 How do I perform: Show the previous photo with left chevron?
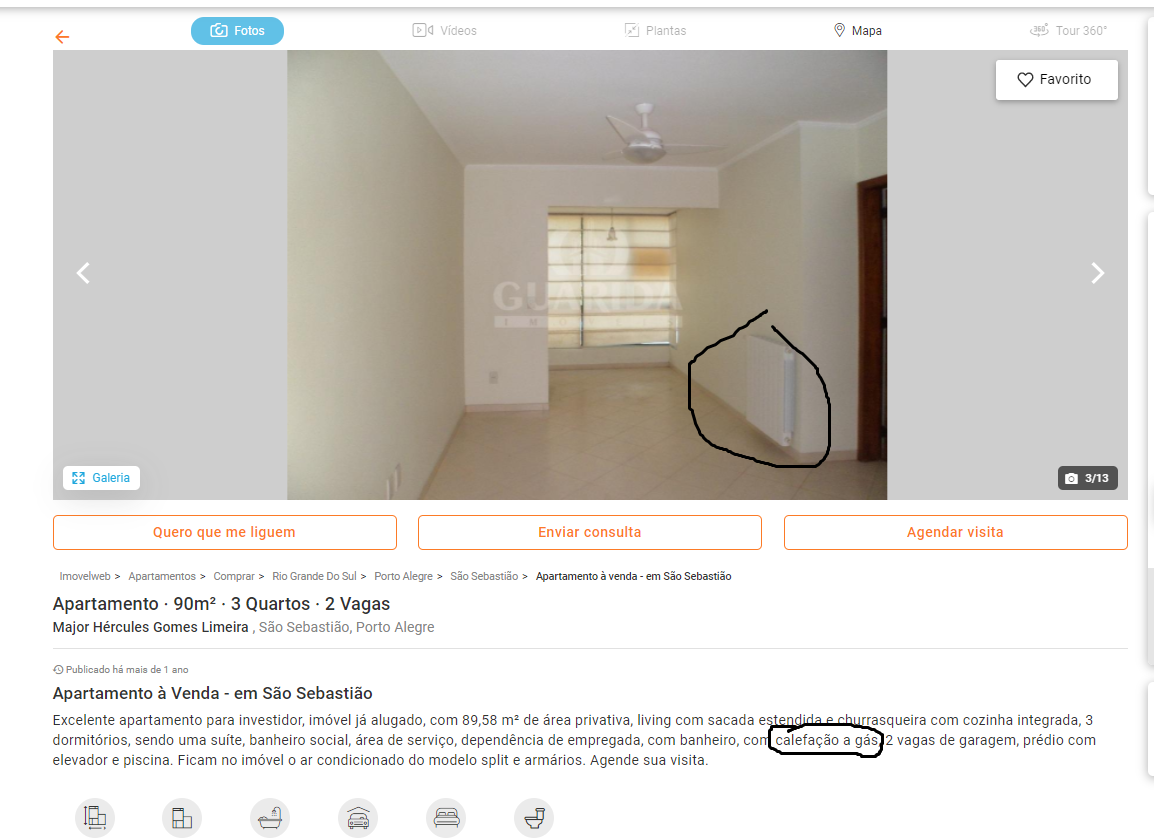pyautogui.click(x=83, y=273)
